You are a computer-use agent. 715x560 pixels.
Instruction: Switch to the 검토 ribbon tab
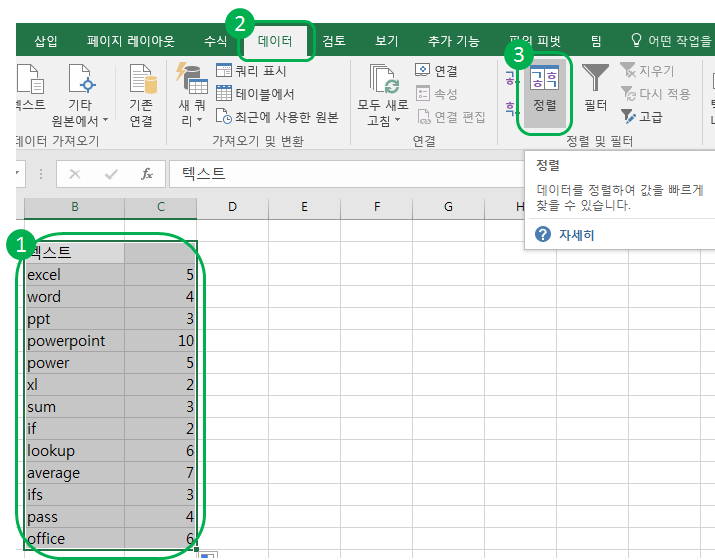pos(334,41)
